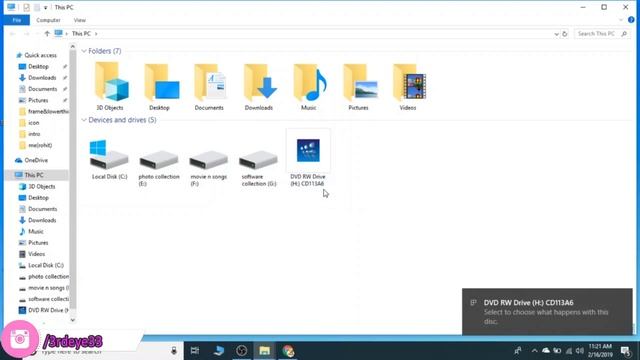
Task: Open Chrome from the taskbar
Action: pos(288,351)
